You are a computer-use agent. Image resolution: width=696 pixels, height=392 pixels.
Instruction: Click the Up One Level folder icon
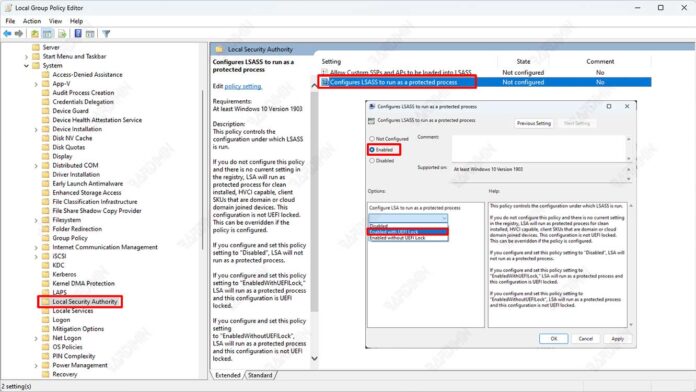coord(35,33)
